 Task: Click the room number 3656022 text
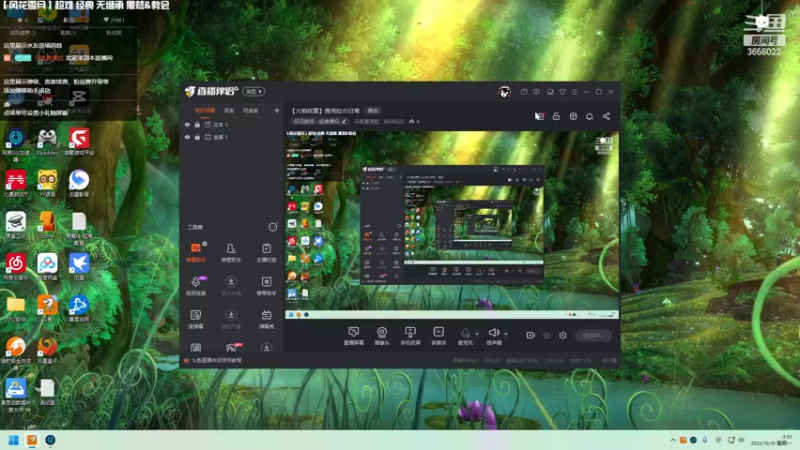[393, 121]
